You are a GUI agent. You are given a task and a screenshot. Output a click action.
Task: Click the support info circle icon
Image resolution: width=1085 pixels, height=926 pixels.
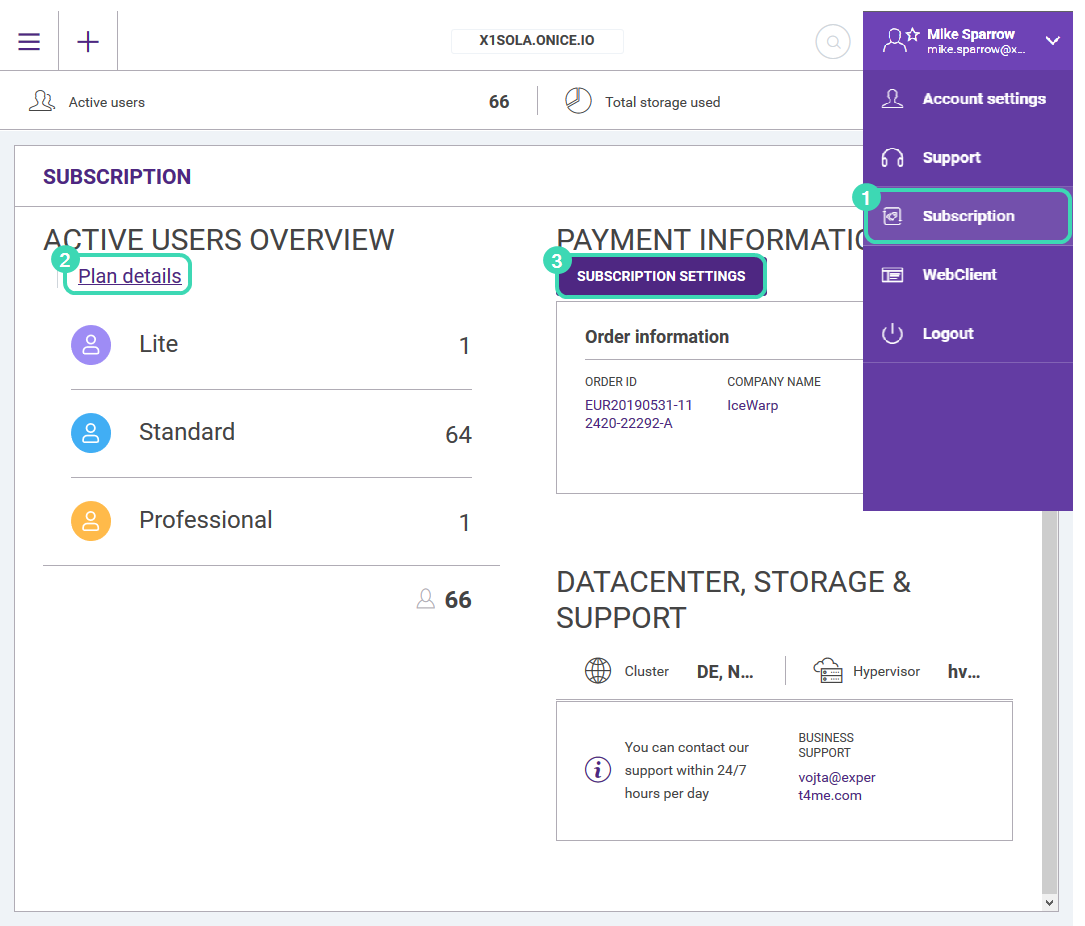598,770
